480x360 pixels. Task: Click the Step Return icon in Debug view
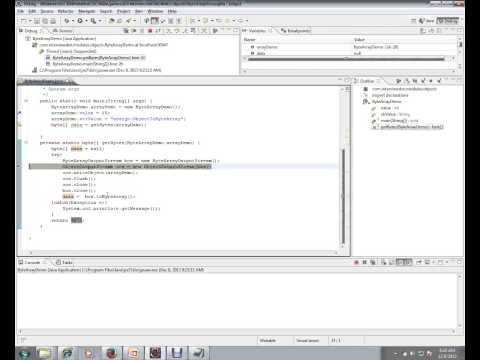tap(185, 31)
